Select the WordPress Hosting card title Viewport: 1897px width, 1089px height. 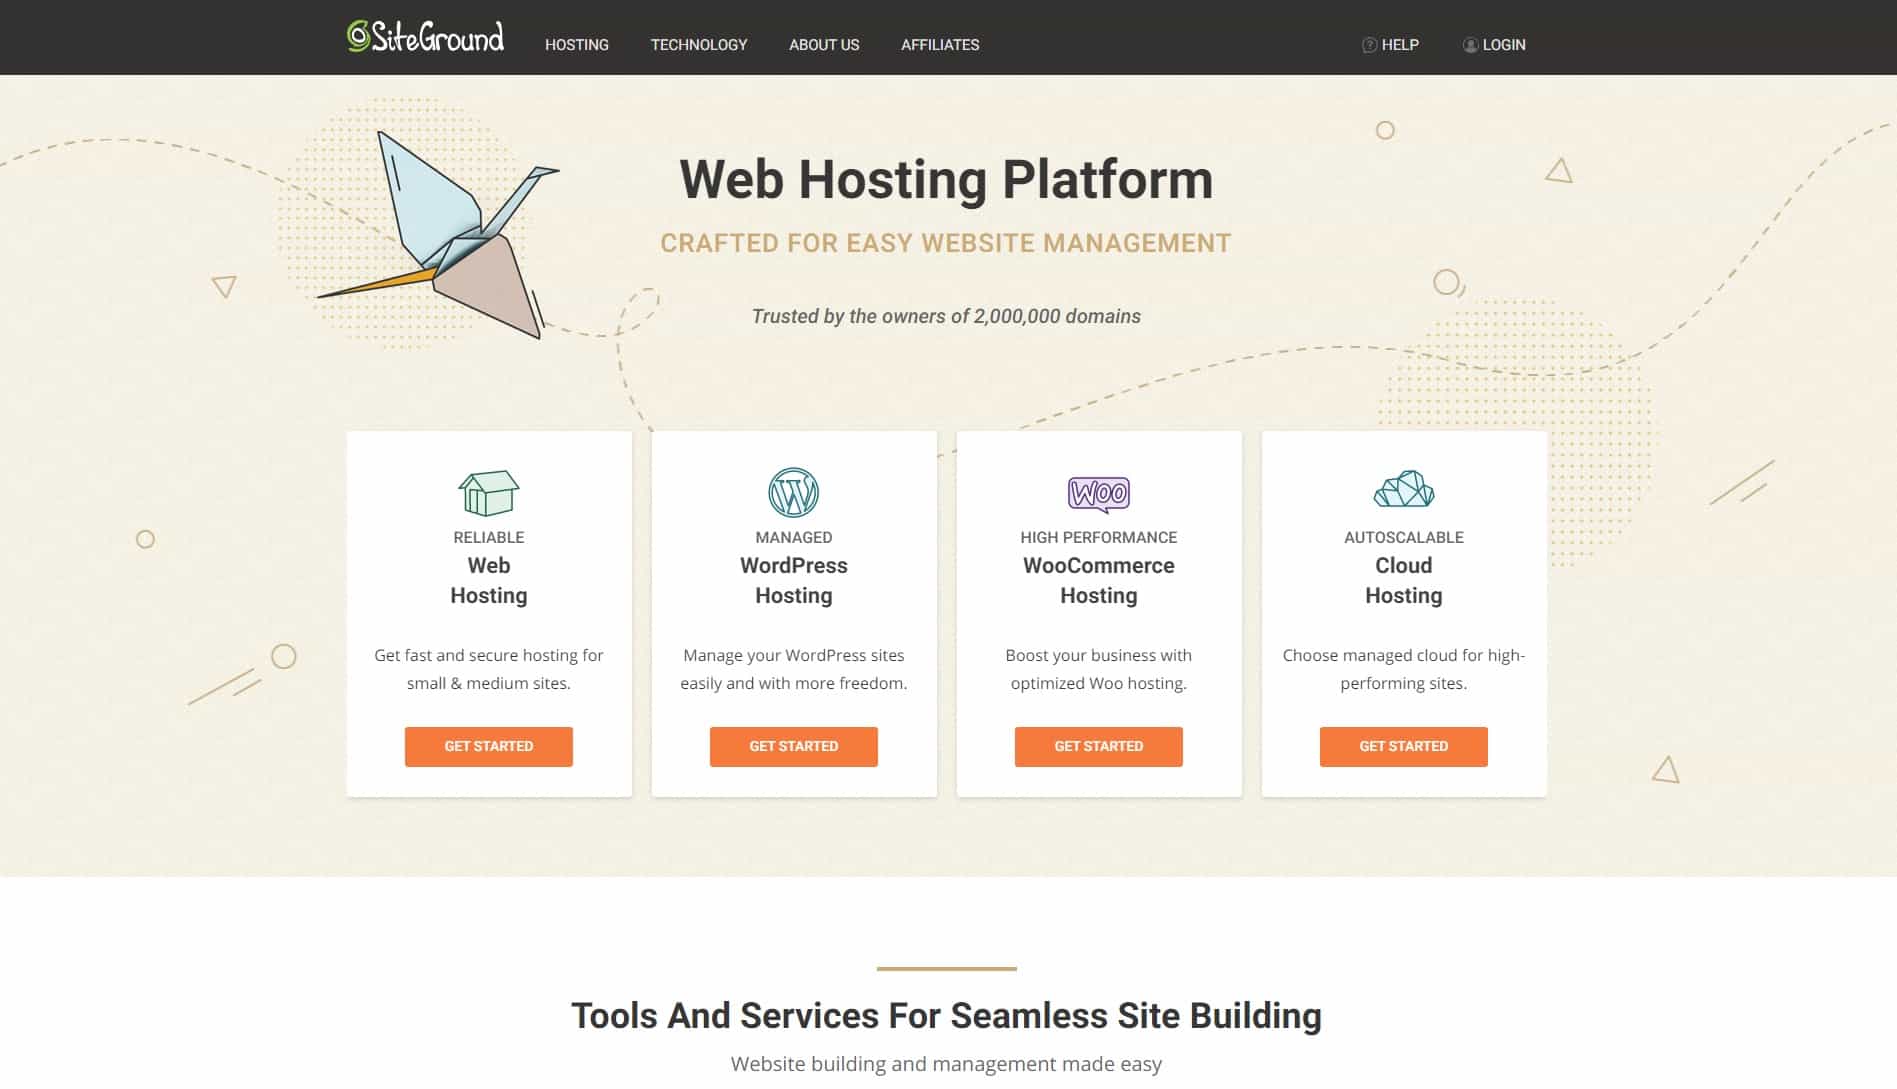click(794, 580)
